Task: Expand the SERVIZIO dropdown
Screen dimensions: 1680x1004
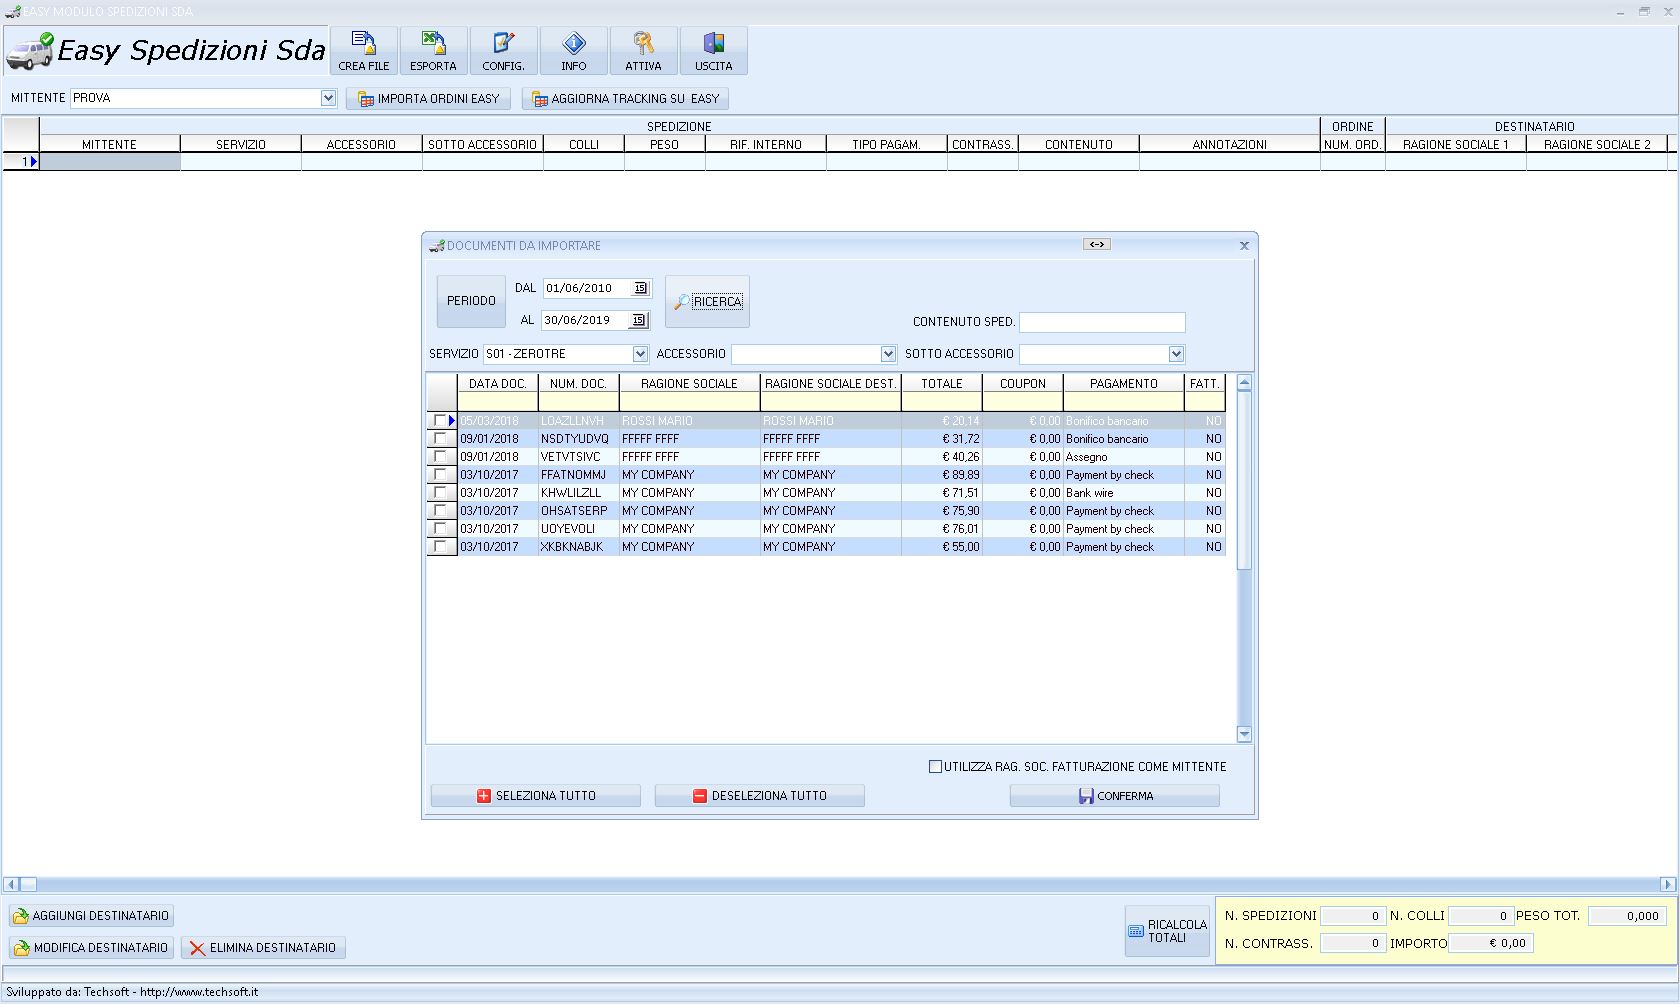Action: point(640,354)
